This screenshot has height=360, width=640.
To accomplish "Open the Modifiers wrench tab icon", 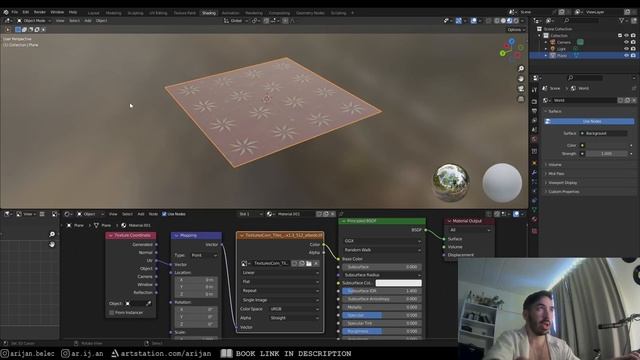I will pyautogui.click(x=534, y=173).
